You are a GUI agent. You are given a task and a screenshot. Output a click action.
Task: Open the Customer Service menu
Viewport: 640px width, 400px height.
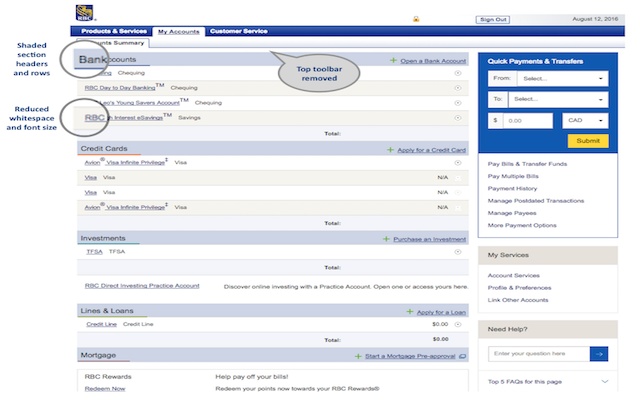coord(239,31)
